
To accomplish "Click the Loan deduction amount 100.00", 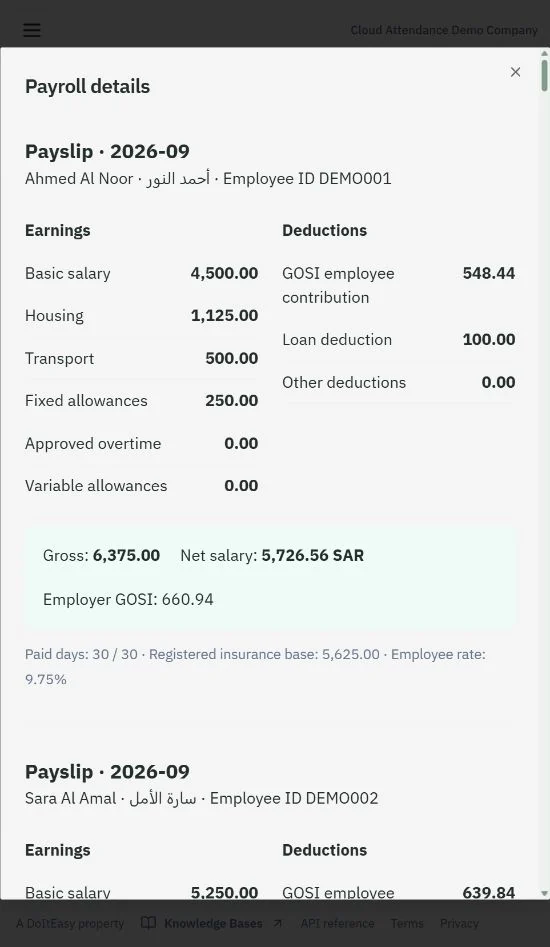I will point(489,339).
